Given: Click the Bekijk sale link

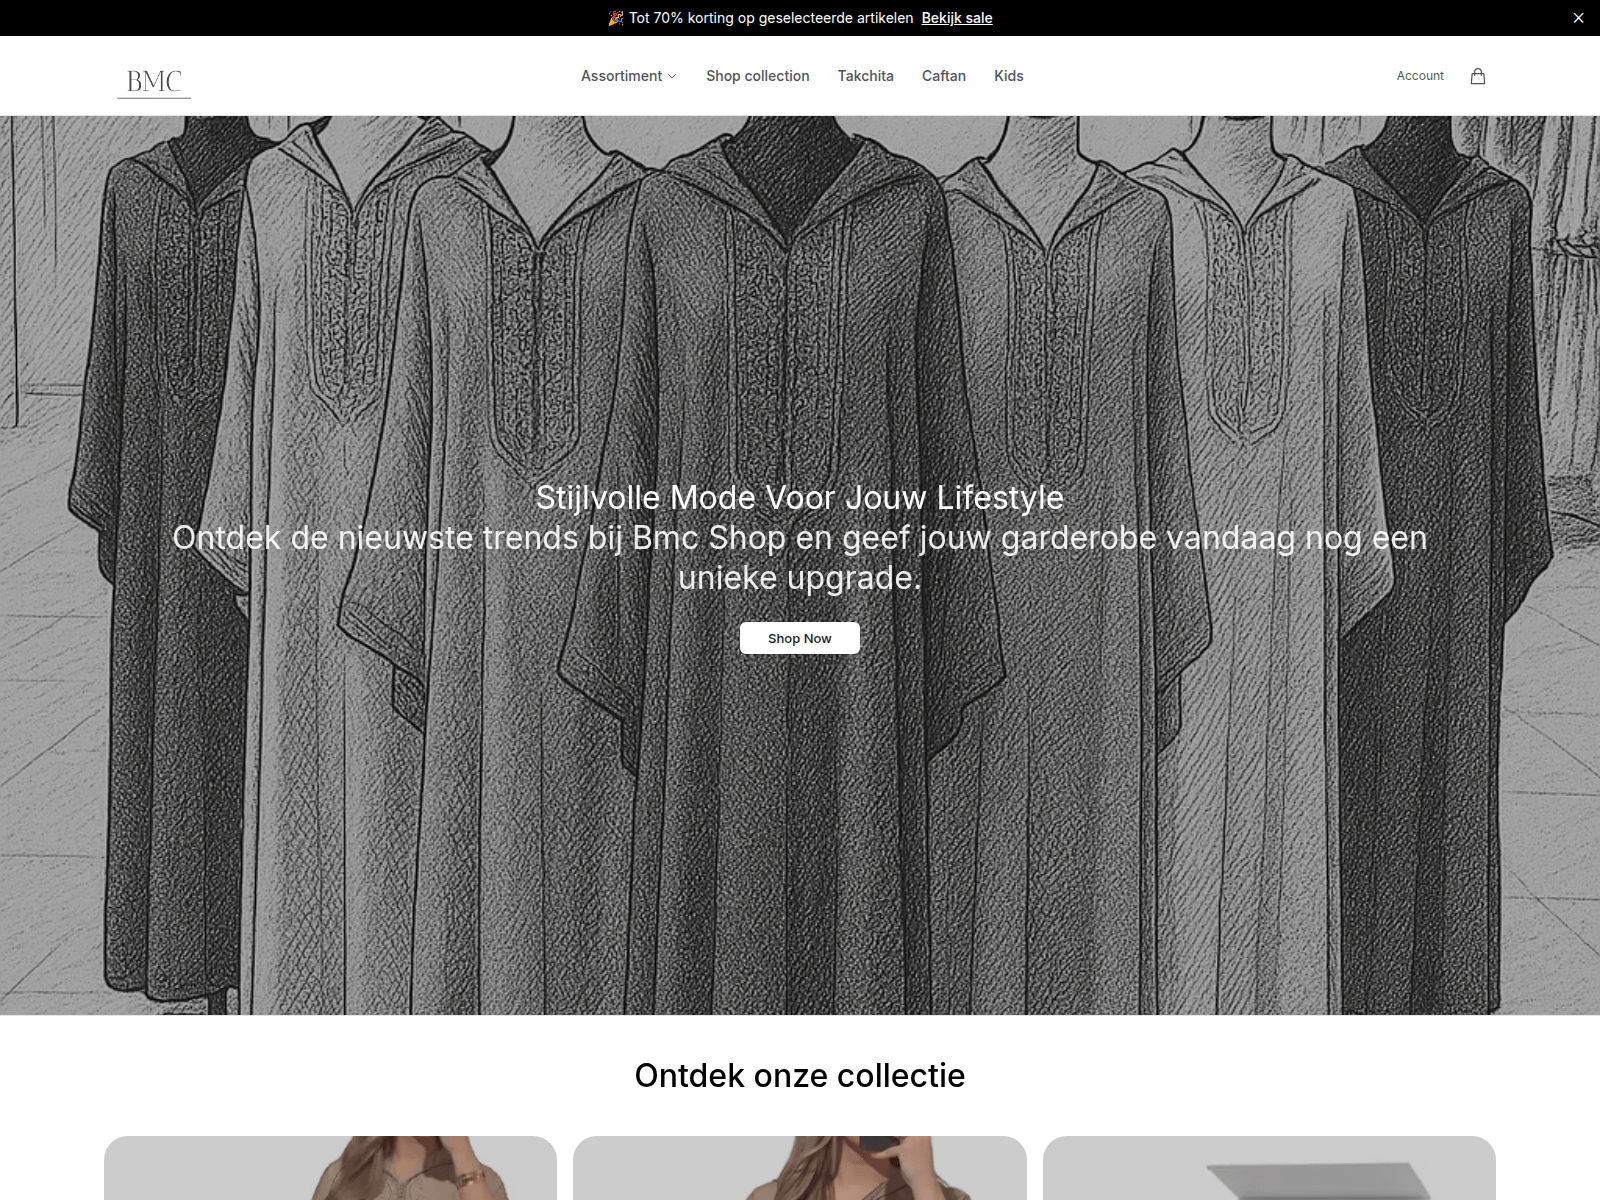Looking at the screenshot, I should click(x=957, y=18).
